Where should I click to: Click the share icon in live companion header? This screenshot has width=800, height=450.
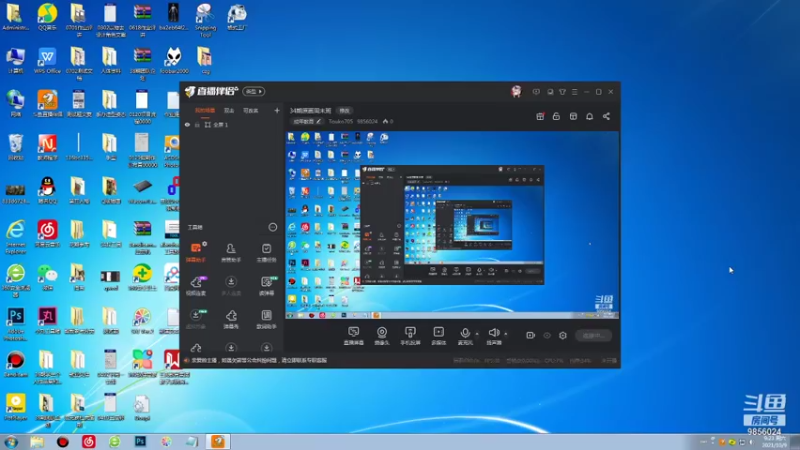click(x=606, y=116)
